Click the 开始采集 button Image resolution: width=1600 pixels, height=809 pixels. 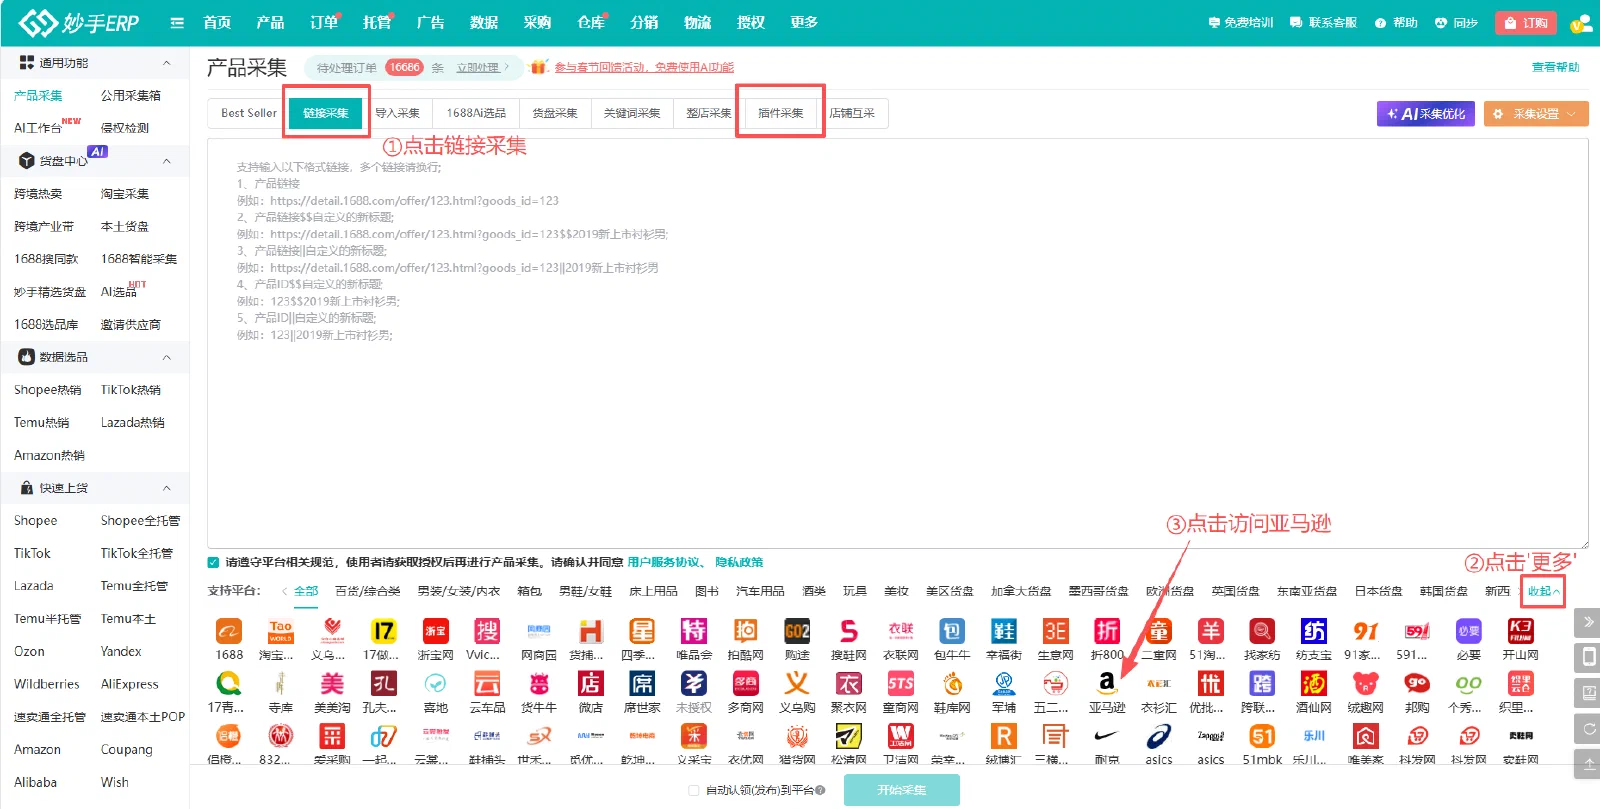(x=902, y=790)
